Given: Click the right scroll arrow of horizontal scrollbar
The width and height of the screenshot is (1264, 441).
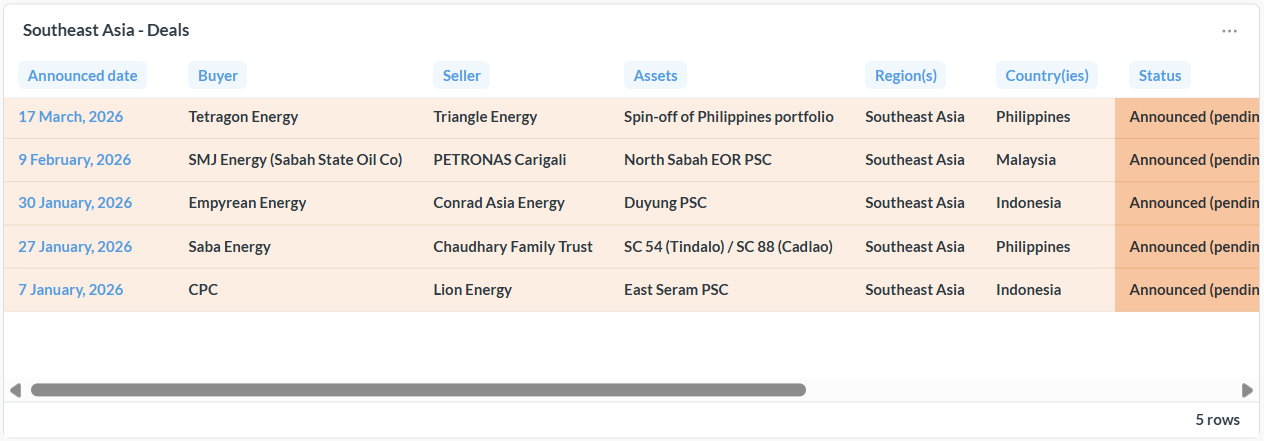Looking at the screenshot, I should 1247,390.
